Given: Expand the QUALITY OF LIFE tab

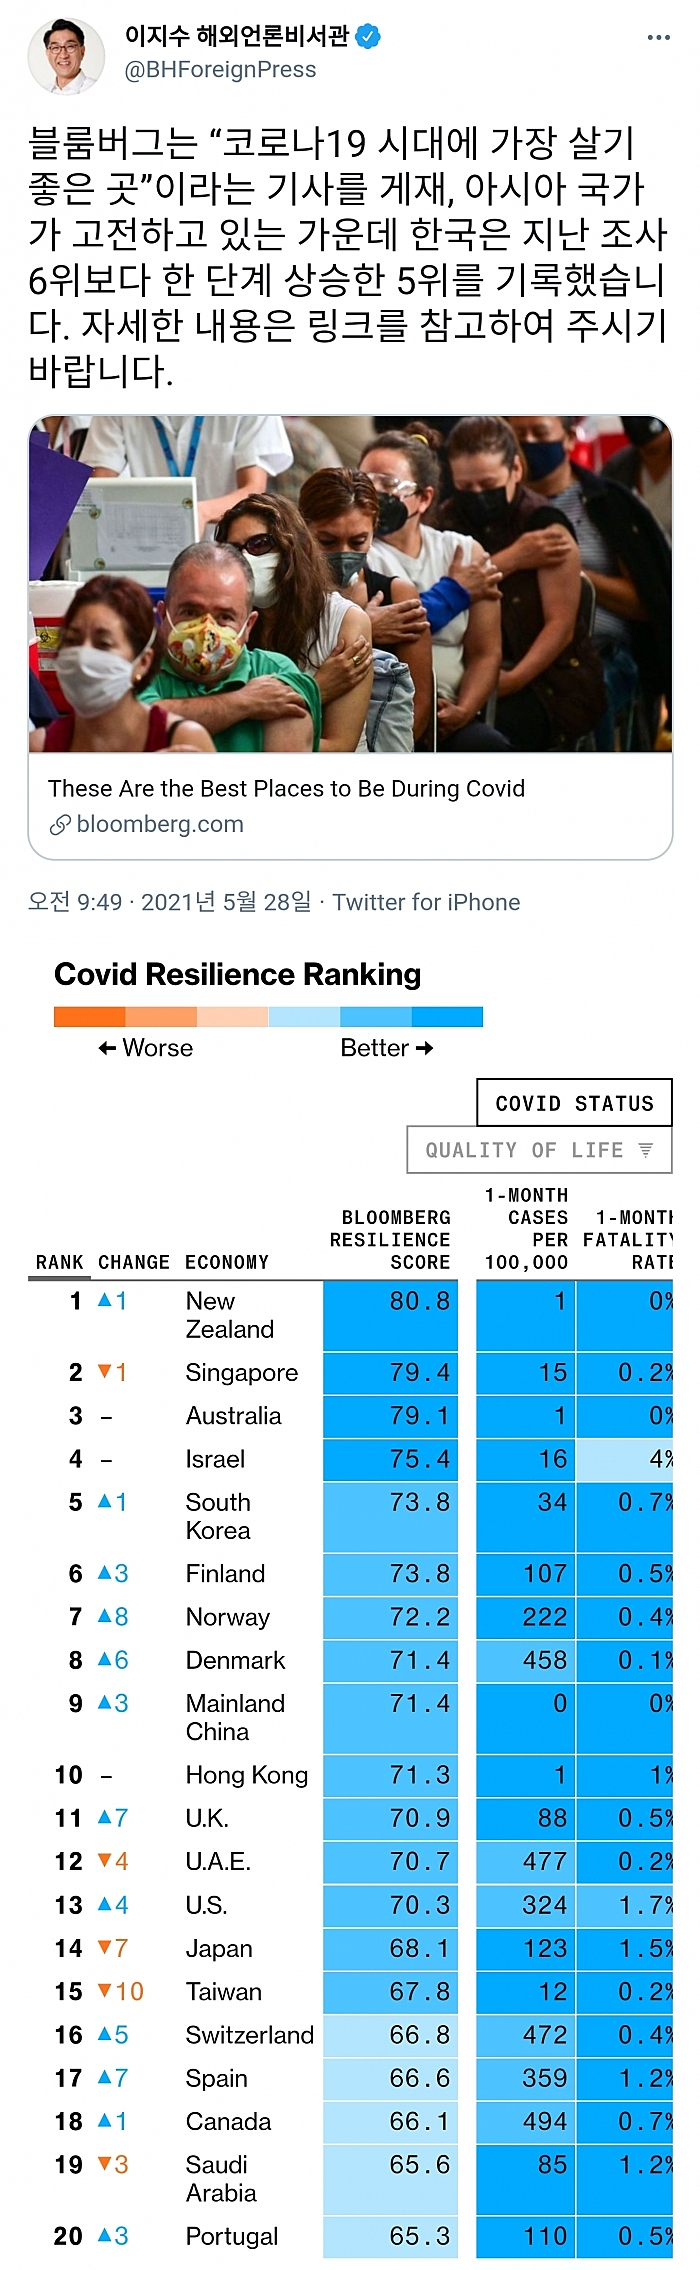Looking at the screenshot, I should [538, 1150].
